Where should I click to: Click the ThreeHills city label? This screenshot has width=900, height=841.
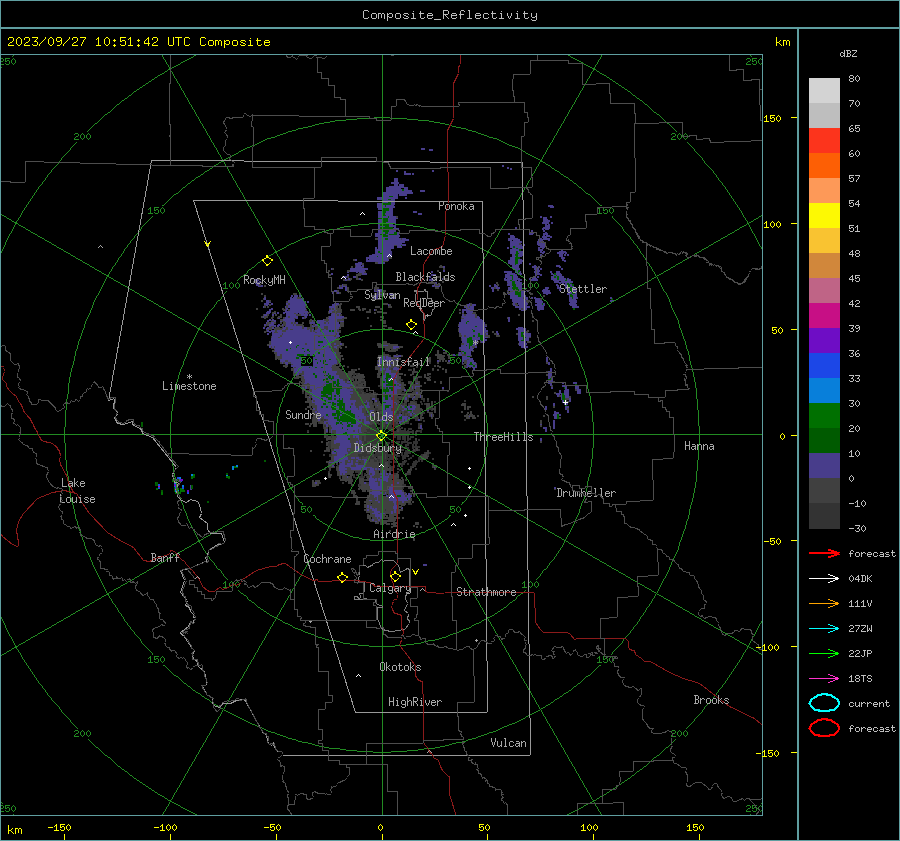[x=503, y=437]
